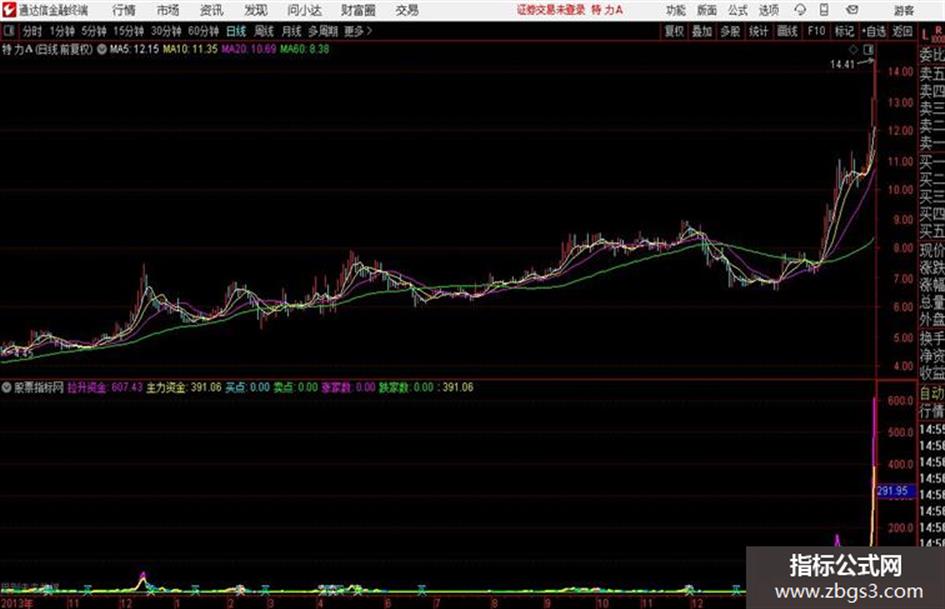945x609 pixels.
Task: Switch to 1分钟 chart period
Action: pos(62,31)
